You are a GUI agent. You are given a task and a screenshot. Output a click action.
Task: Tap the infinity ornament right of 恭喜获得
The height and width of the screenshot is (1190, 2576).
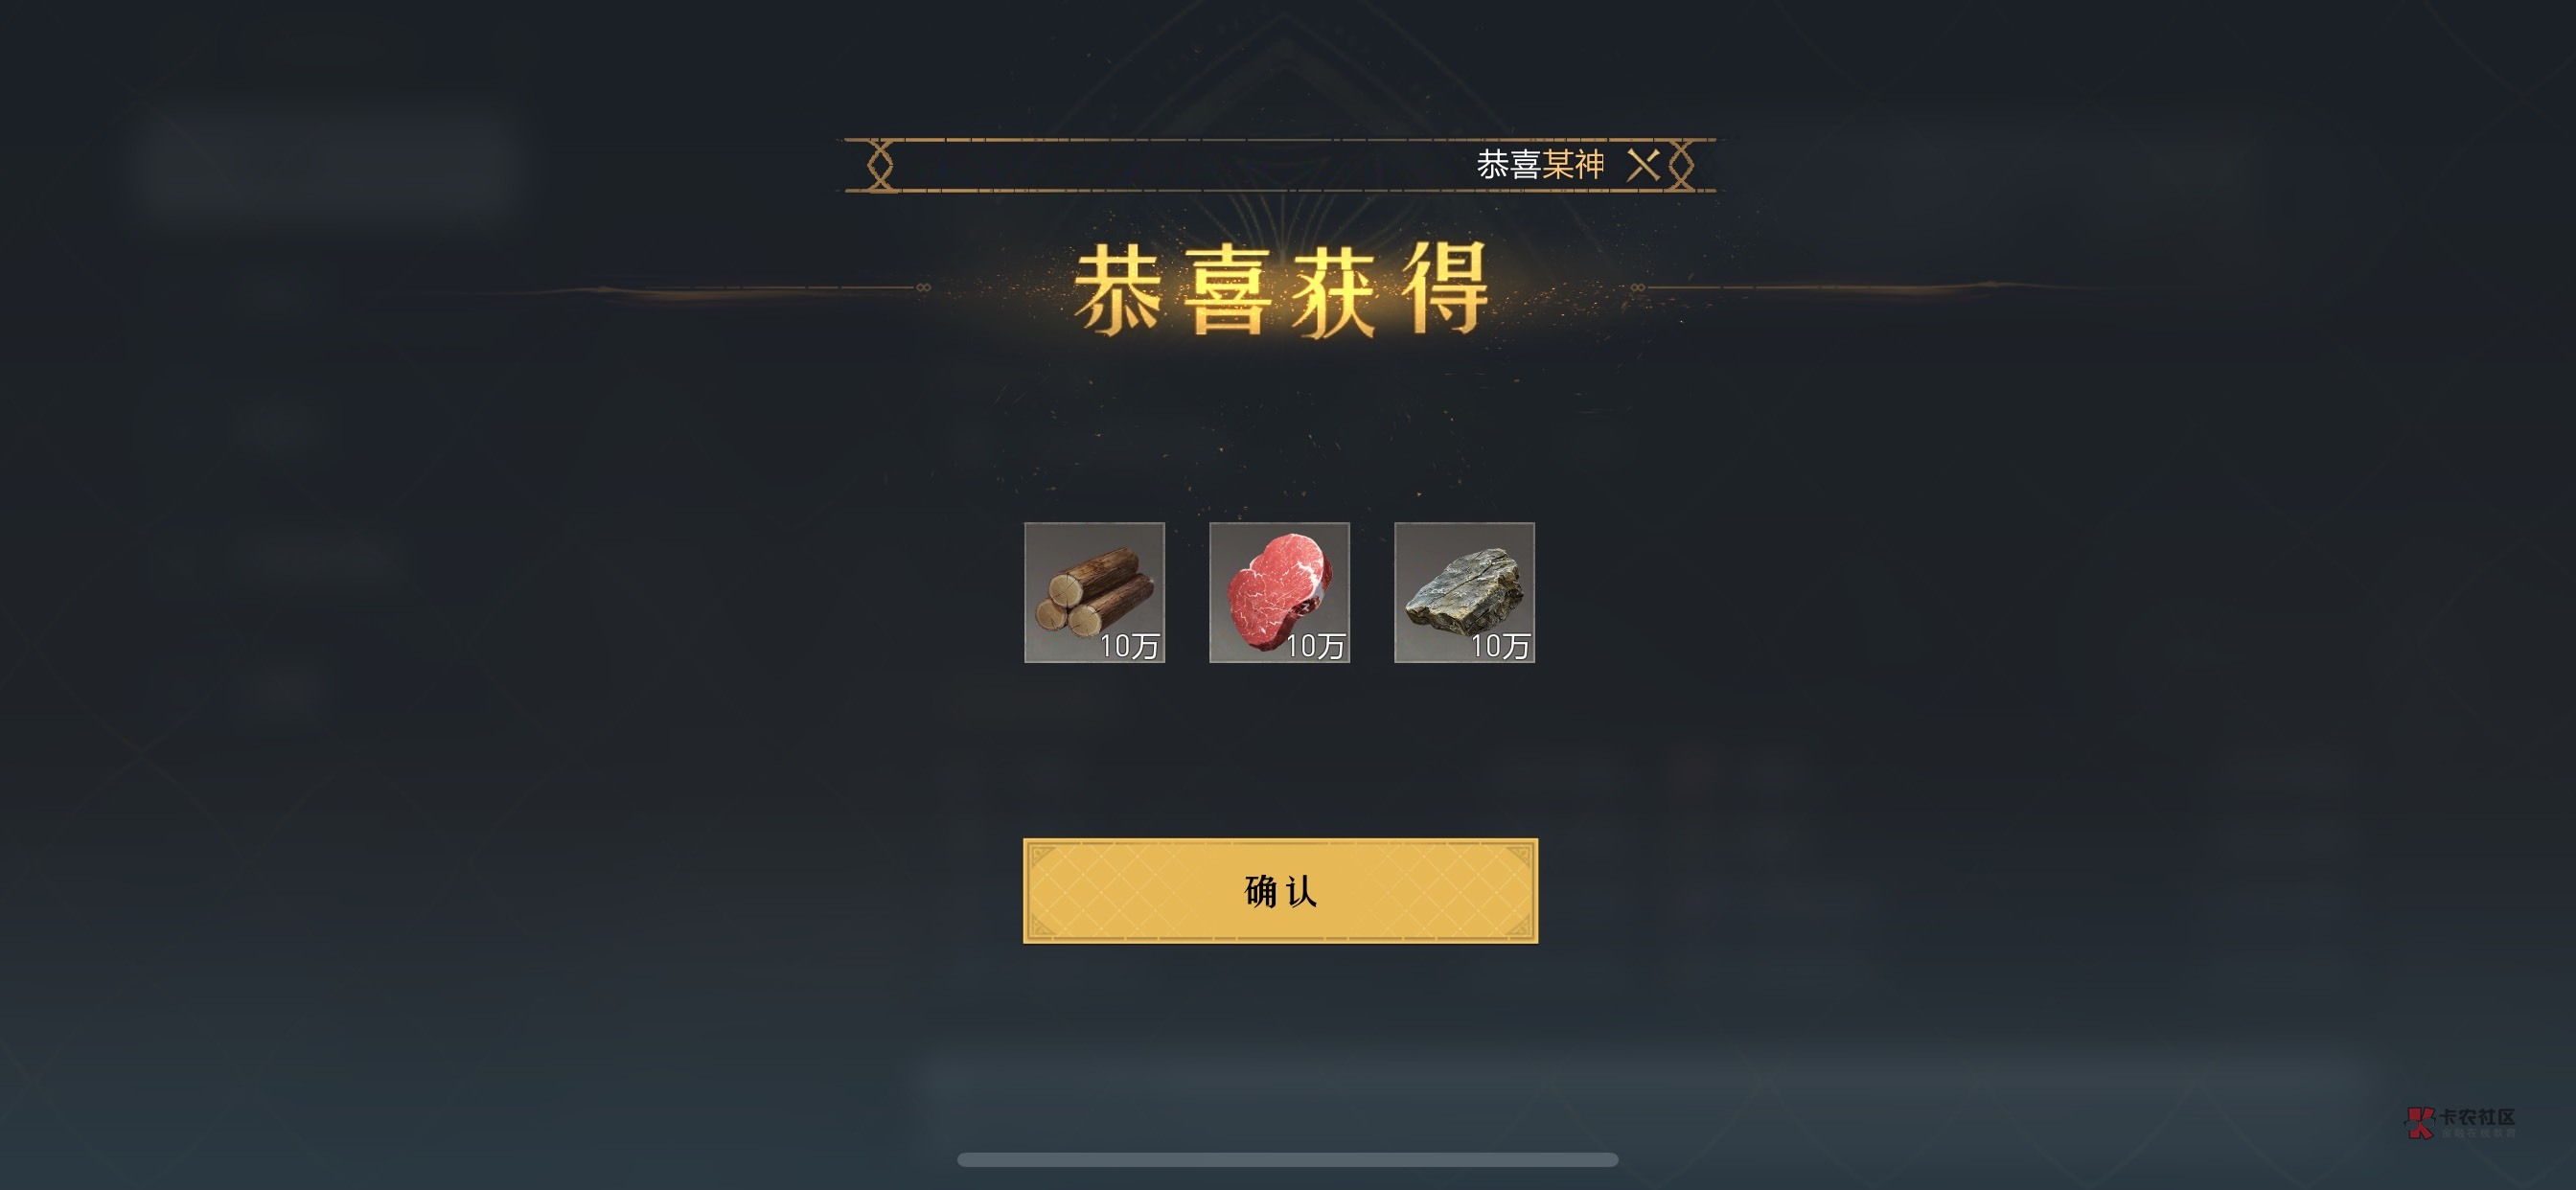tap(1637, 288)
